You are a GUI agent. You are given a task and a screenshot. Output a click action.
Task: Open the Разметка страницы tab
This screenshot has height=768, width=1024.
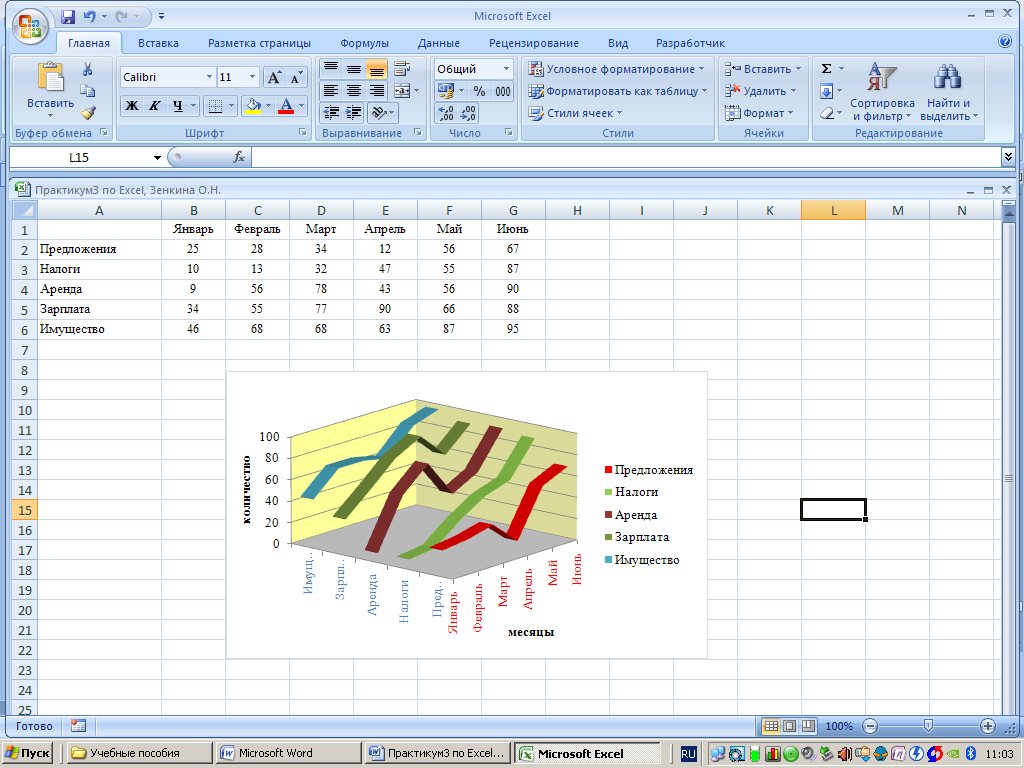259,43
